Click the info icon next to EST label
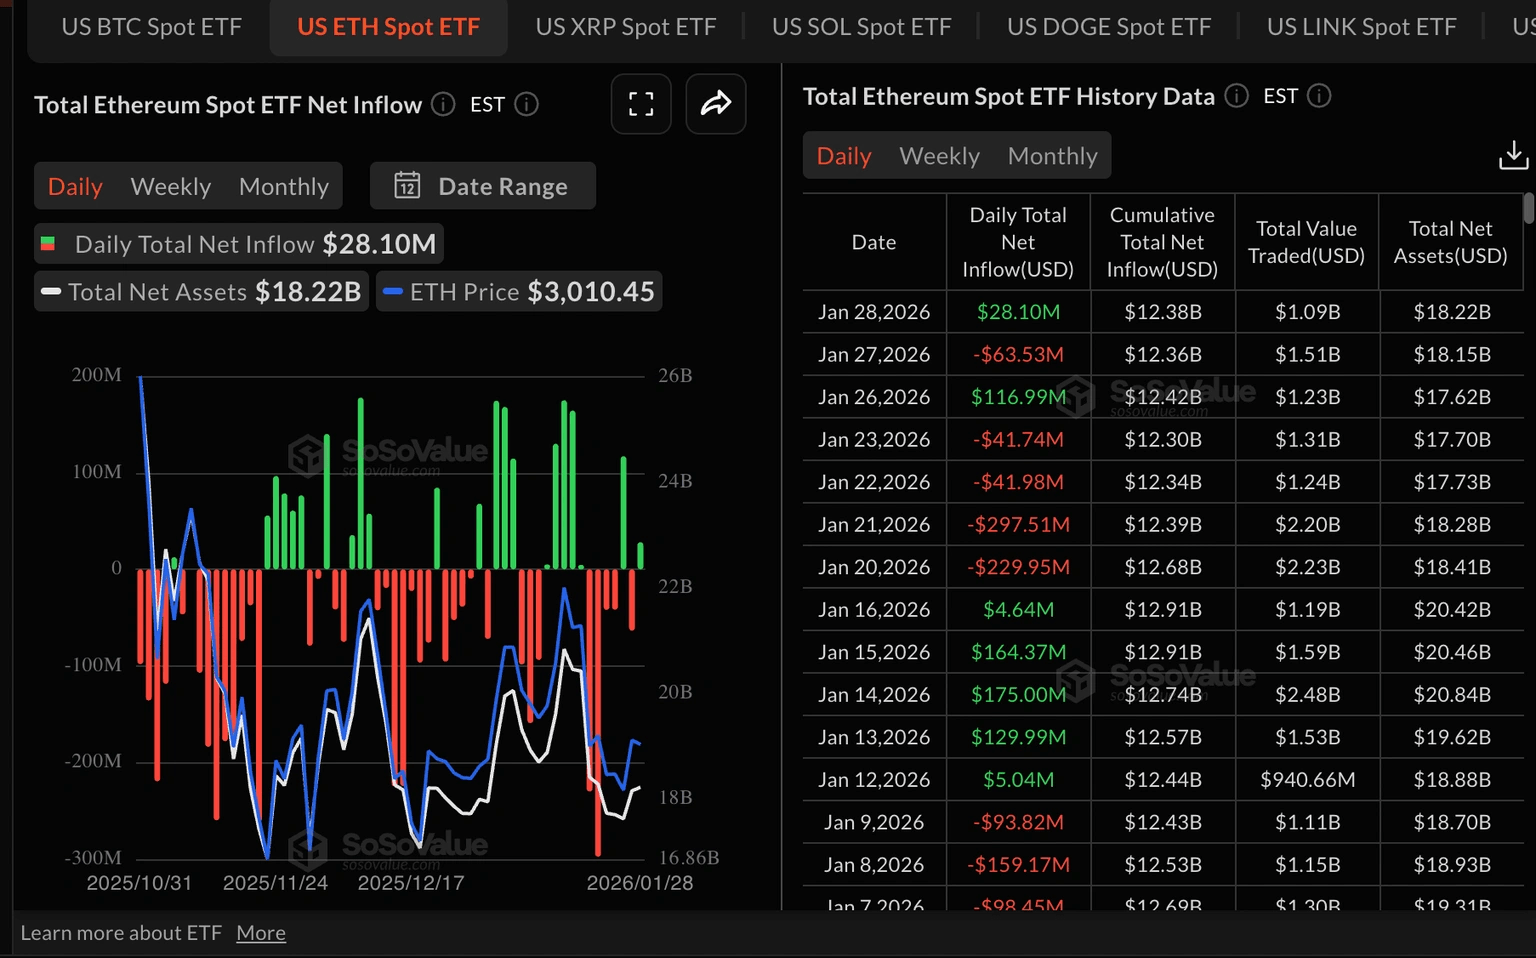 coord(527,104)
